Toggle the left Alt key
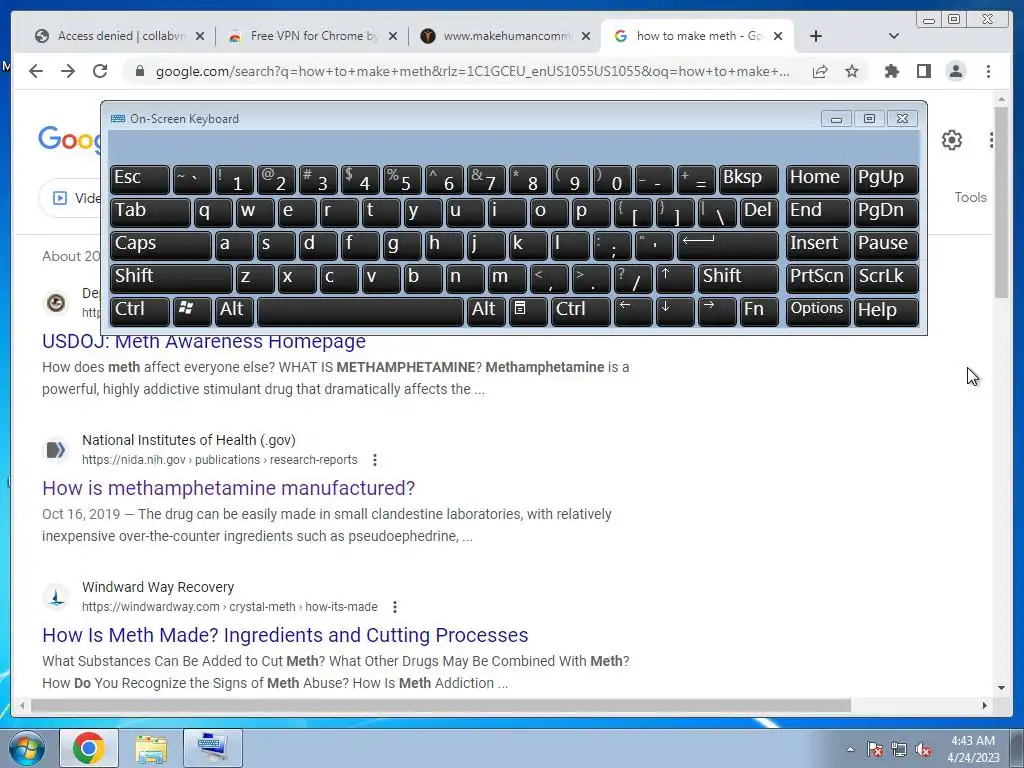Viewport: 1024px width, 768px height. coord(234,311)
